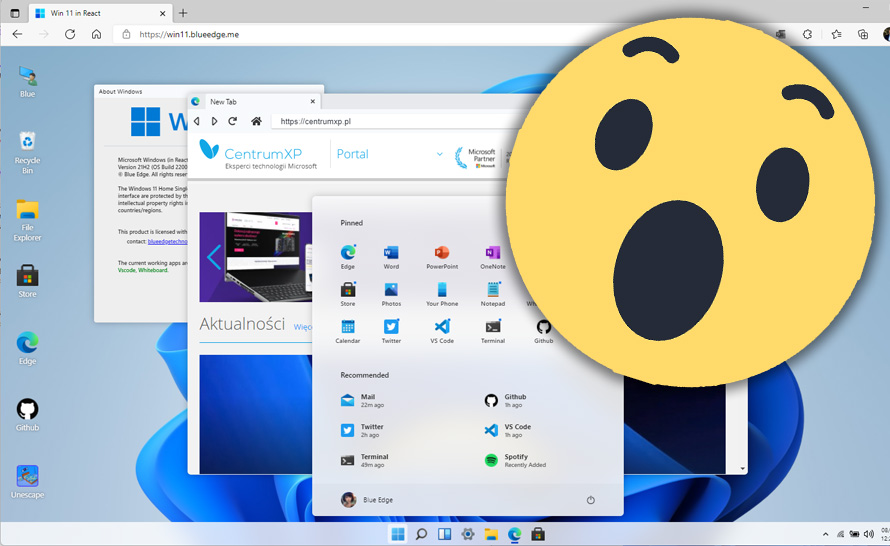The height and width of the screenshot is (546, 890).
Task: Launch Word from pinned apps
Action: 391,257
